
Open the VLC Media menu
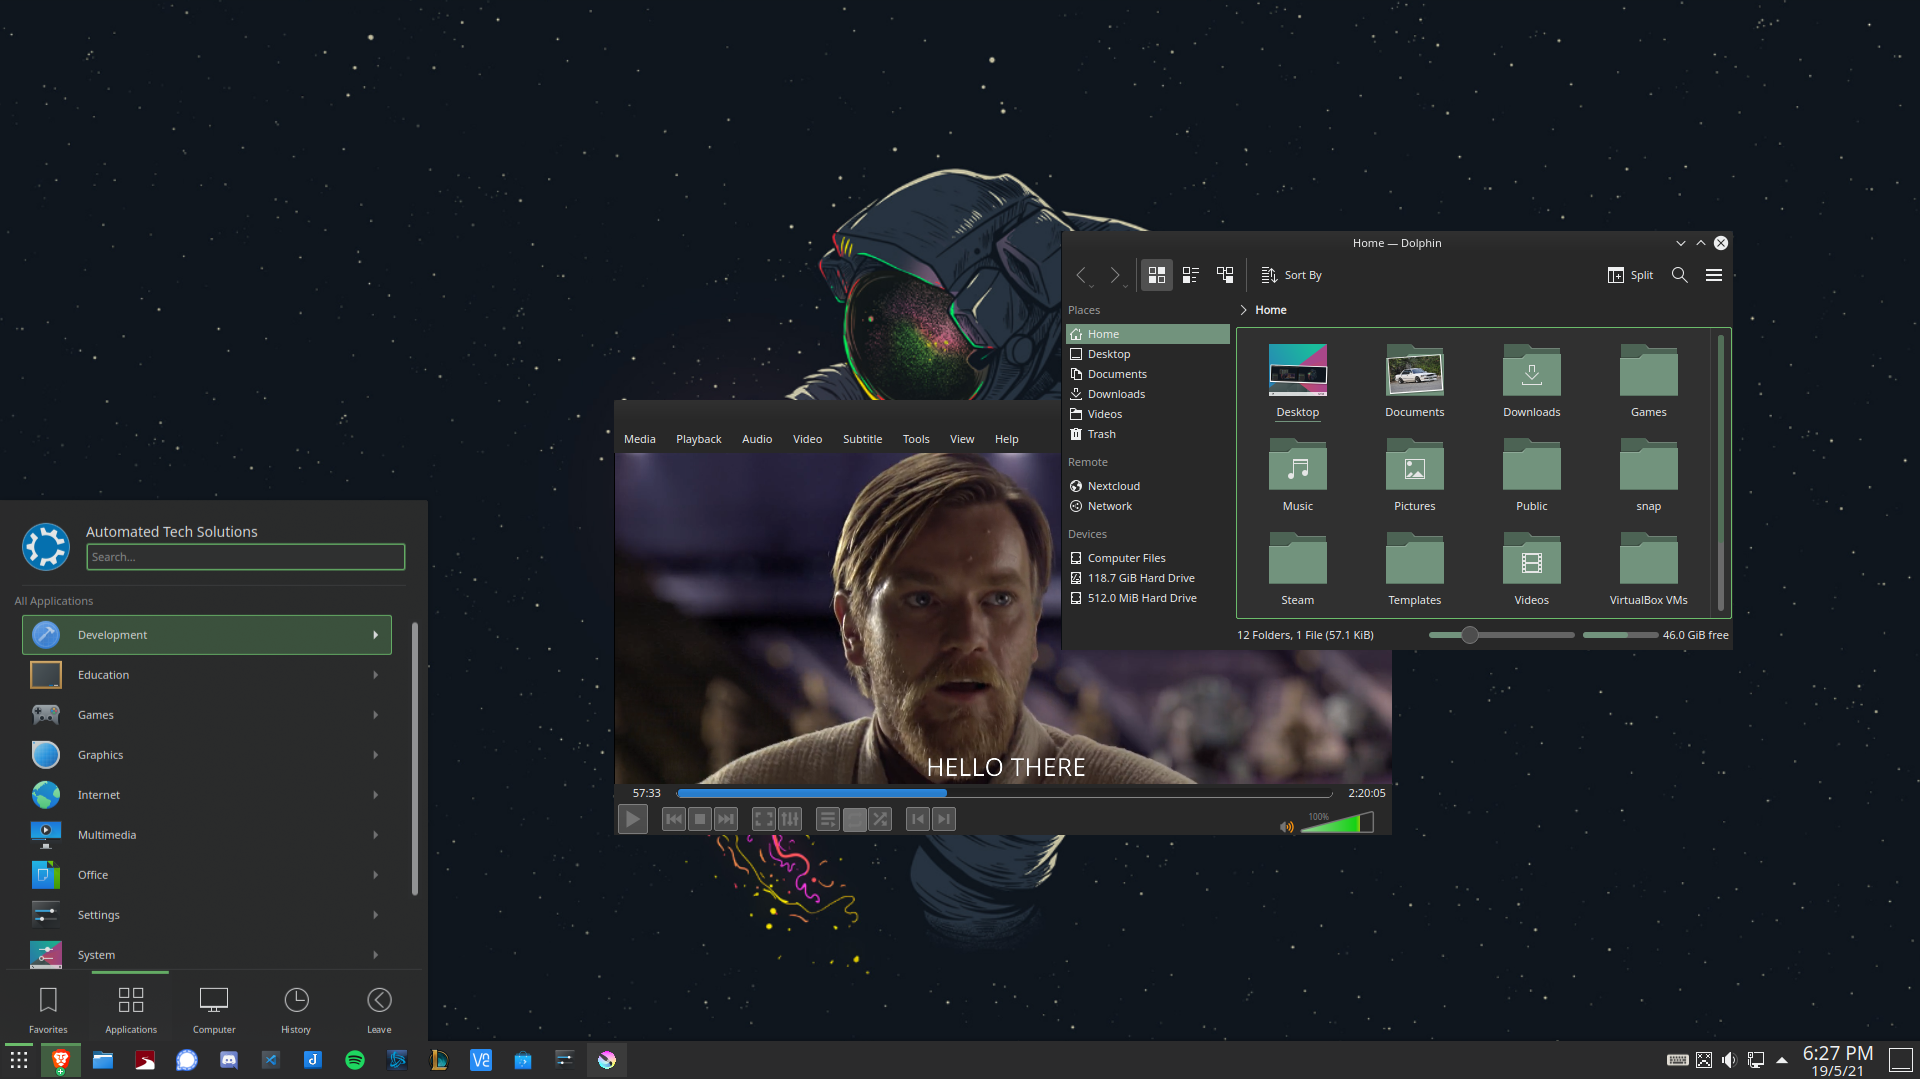(x=640, y=439)
